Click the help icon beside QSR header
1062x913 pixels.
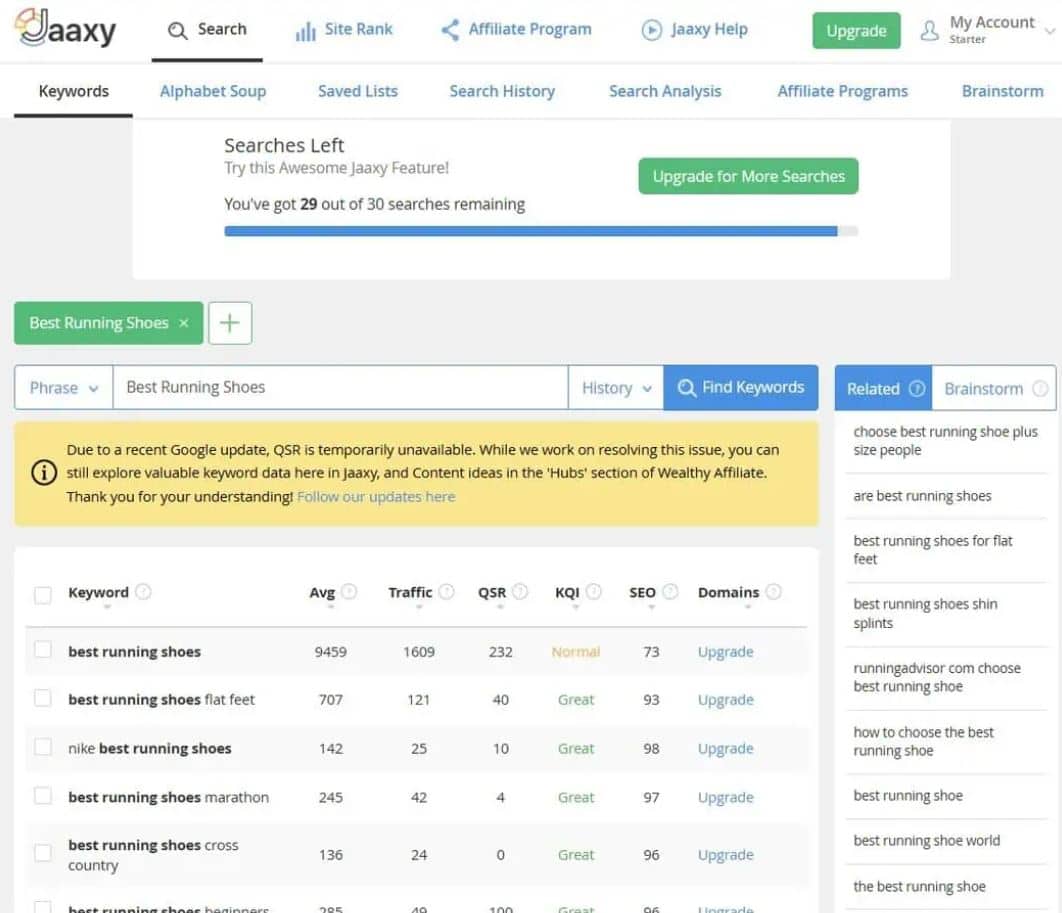[x=520, y=592]
